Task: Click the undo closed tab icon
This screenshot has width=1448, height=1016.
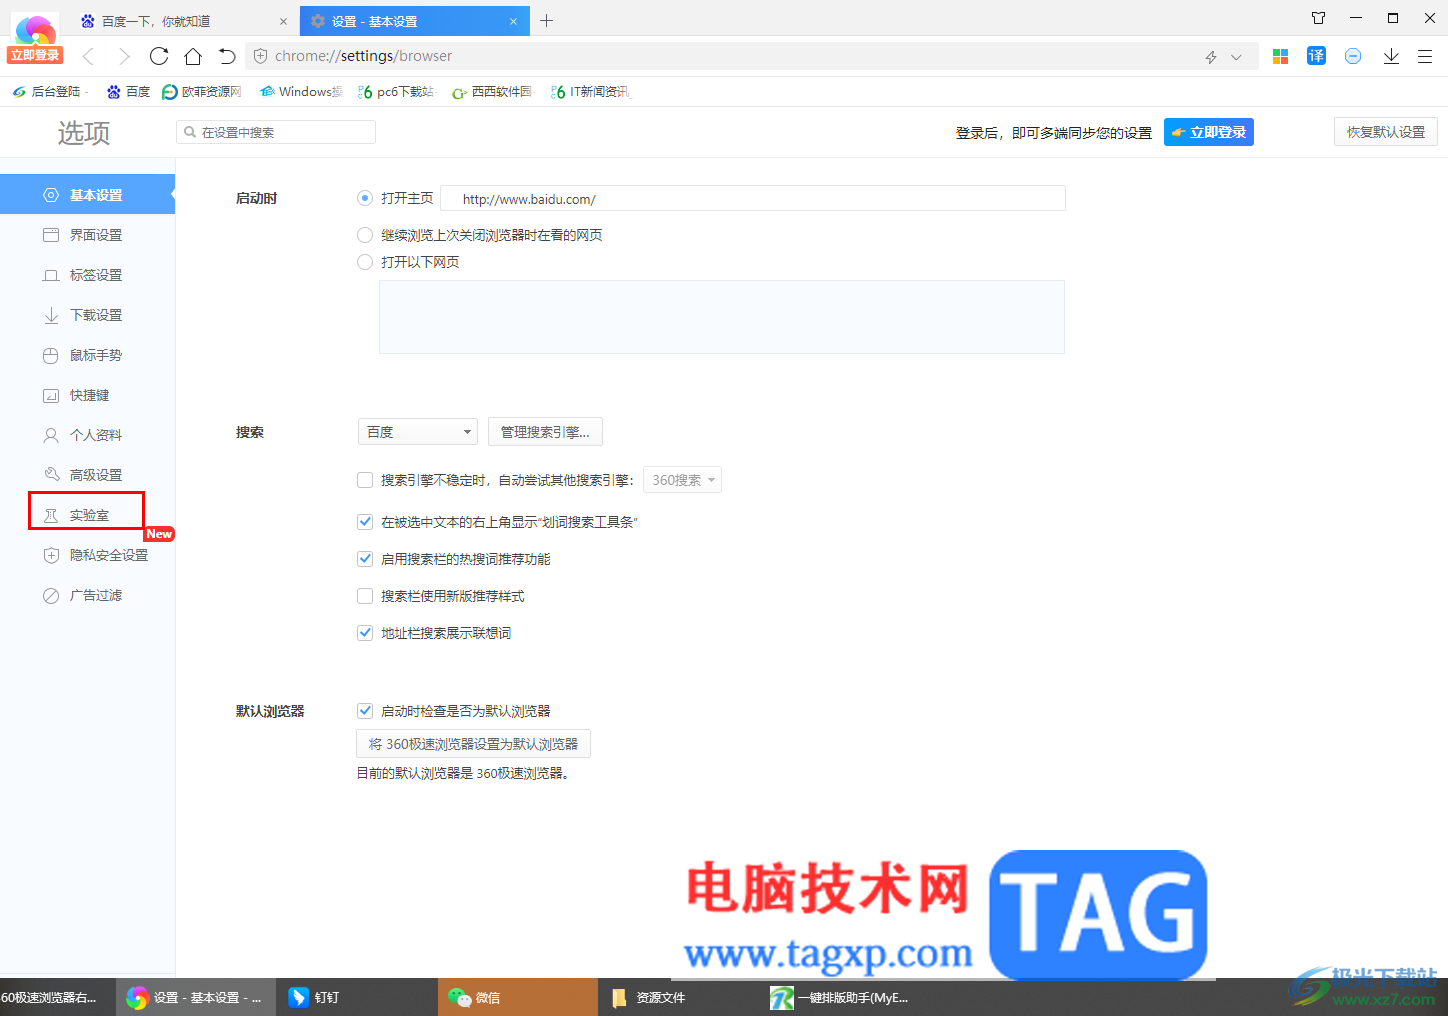Action: click(x=227, y=56)
